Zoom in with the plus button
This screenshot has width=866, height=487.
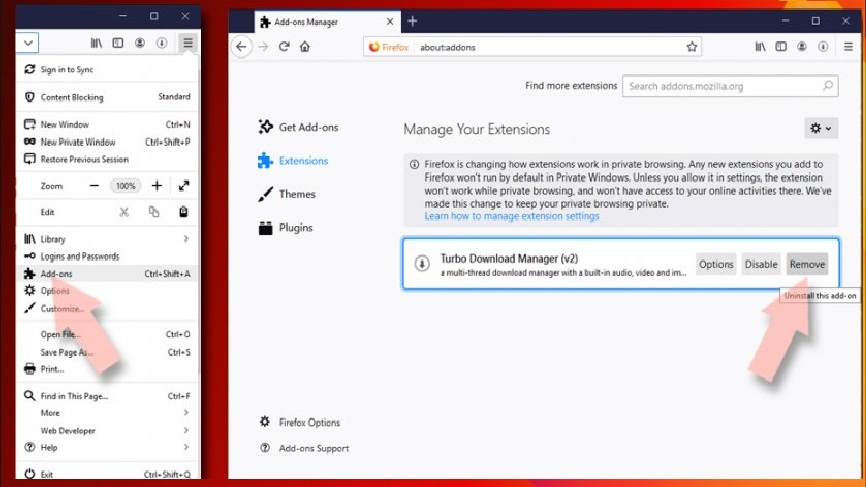[157, 186]
